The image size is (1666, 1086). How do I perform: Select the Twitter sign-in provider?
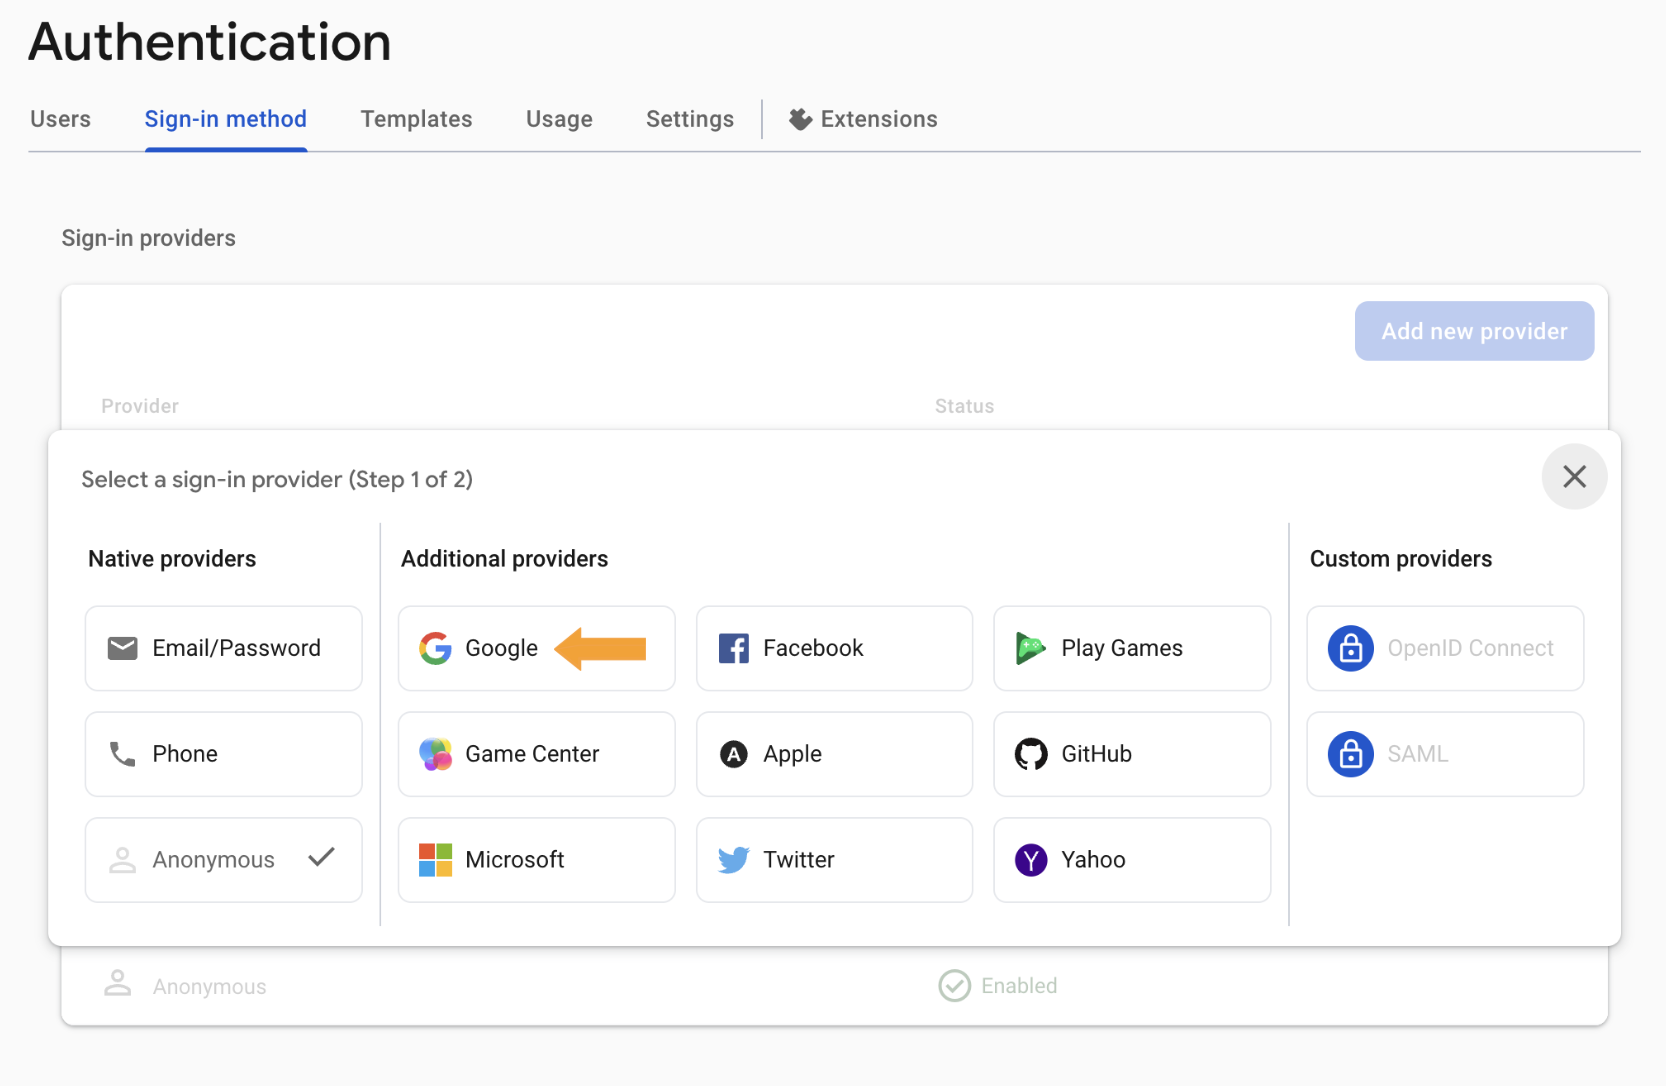click(x=835, y=860)
